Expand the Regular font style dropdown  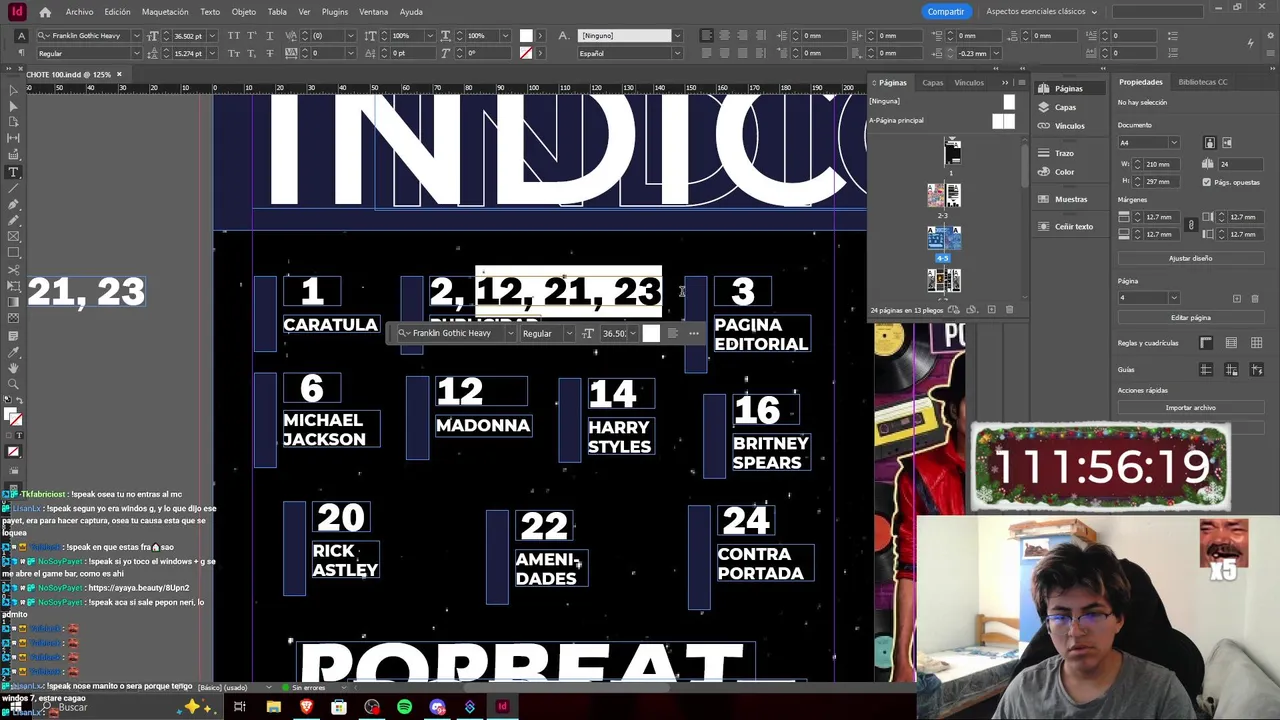(x=136, y=53)
